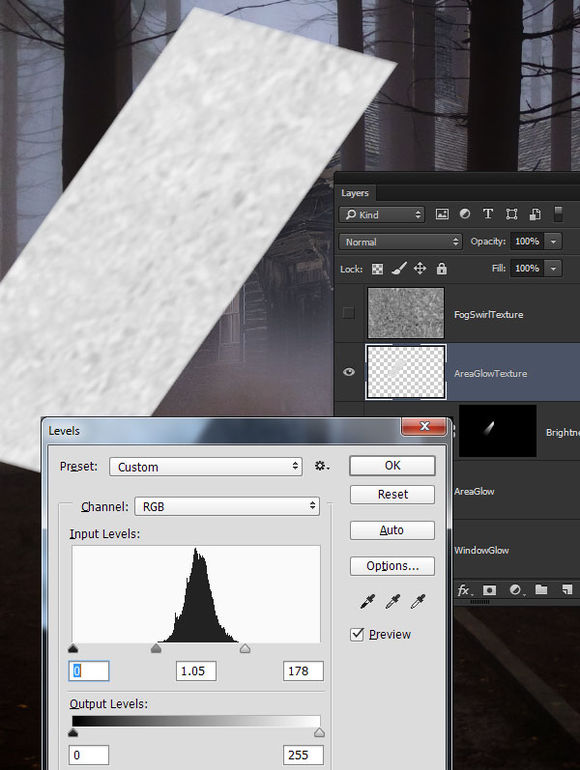The height and width of the screenshot is (770, 580).
Task: Click the type layer filter icon
Action: click(488, 214)
